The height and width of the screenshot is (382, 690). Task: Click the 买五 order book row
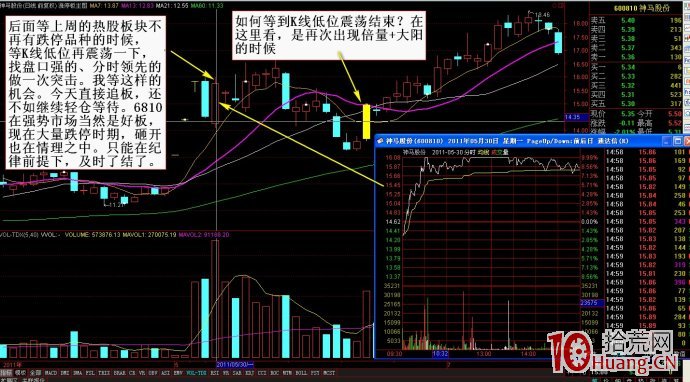coord(636,104)
